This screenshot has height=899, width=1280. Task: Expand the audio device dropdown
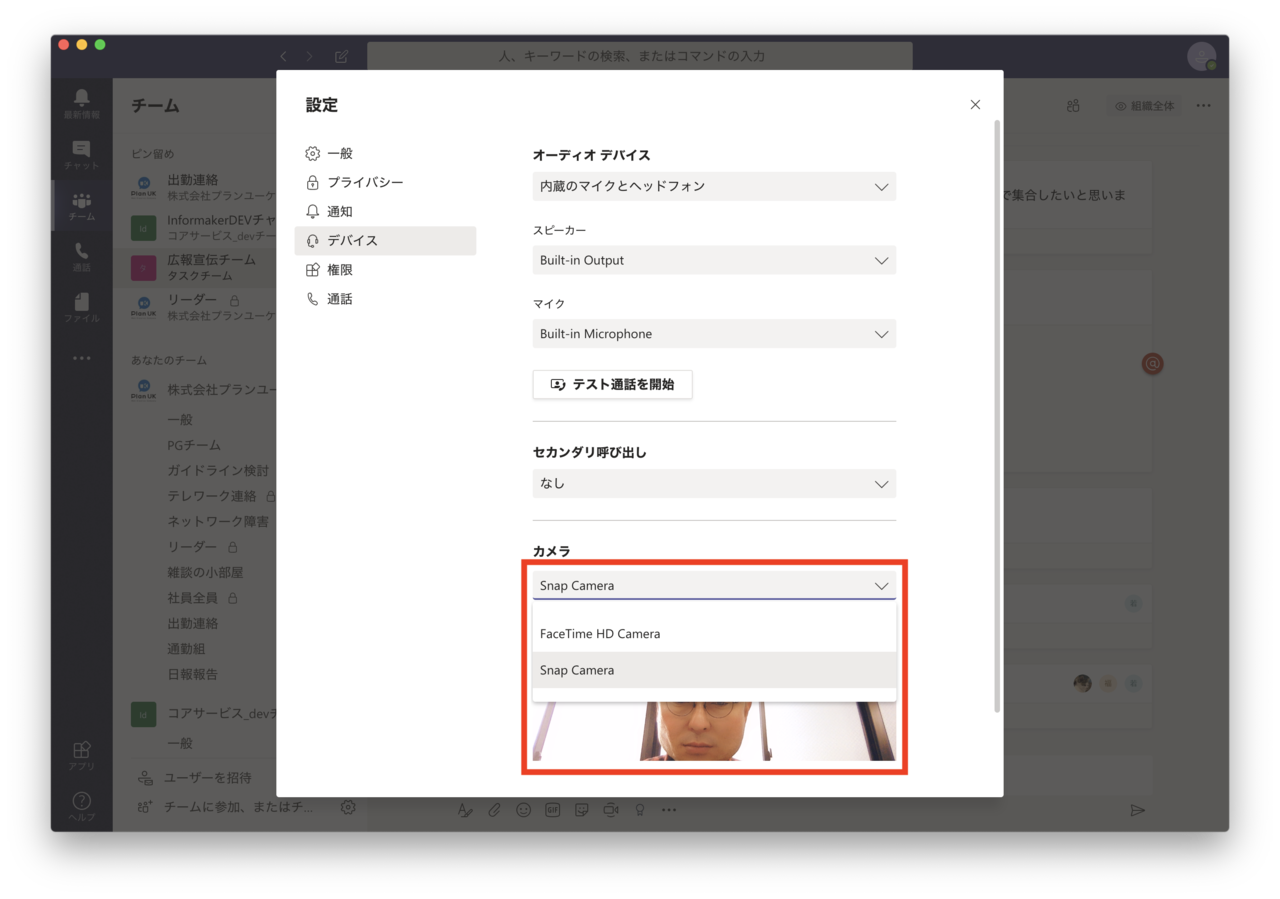(x=714, y=187)
